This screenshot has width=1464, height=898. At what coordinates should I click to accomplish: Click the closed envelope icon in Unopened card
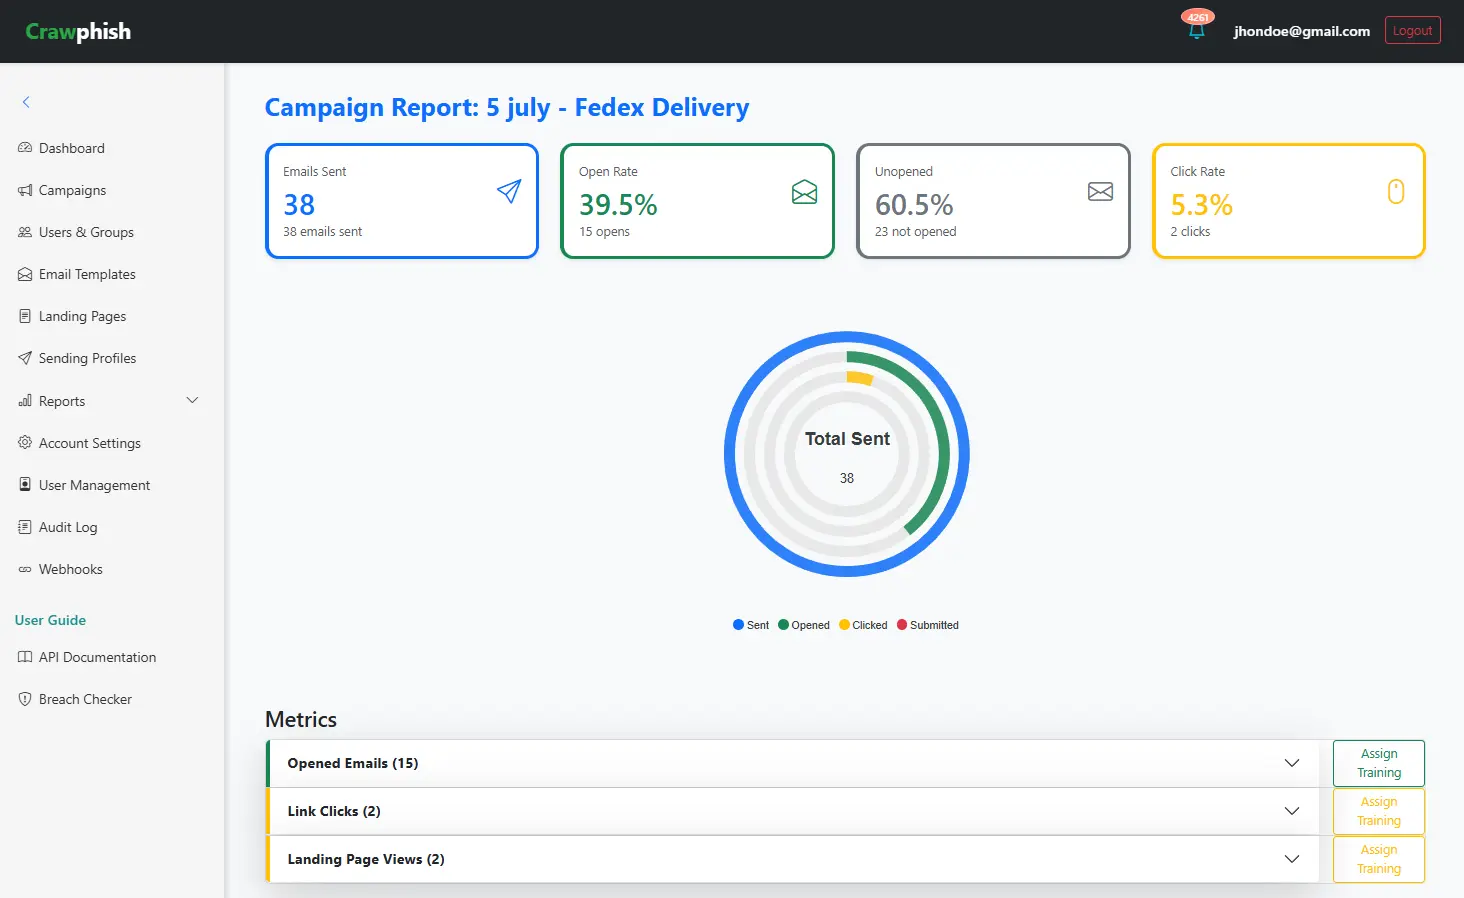pyautogui.click(x=1100, y=192)
